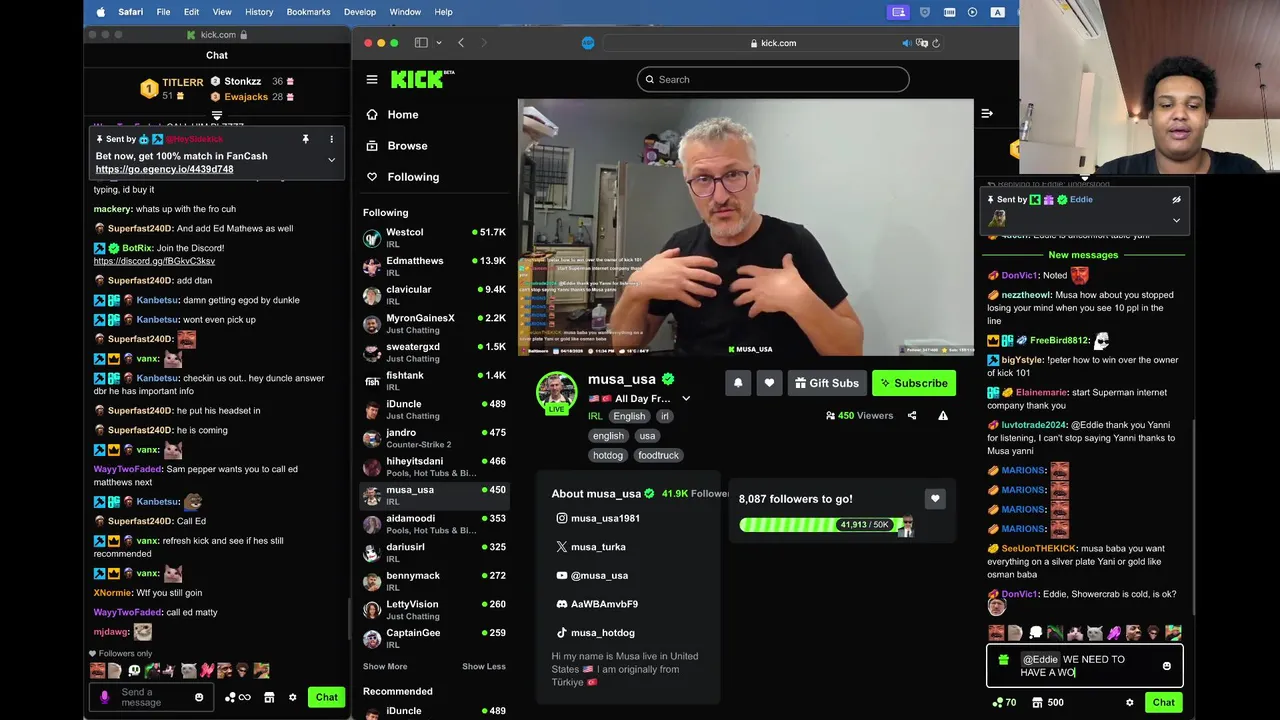Viewport: 1280px width, 720px height.
Task: Open X link musa_turka
Action: [x=590, y=547]
